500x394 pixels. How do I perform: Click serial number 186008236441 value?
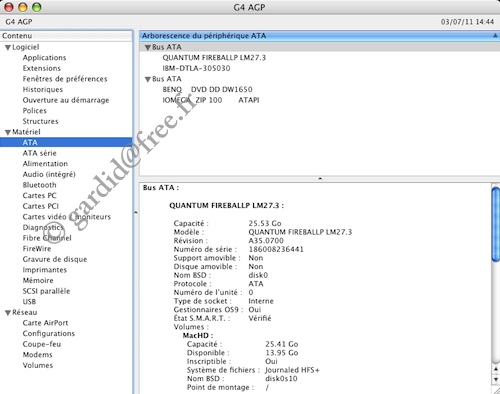tap(276, 249)
